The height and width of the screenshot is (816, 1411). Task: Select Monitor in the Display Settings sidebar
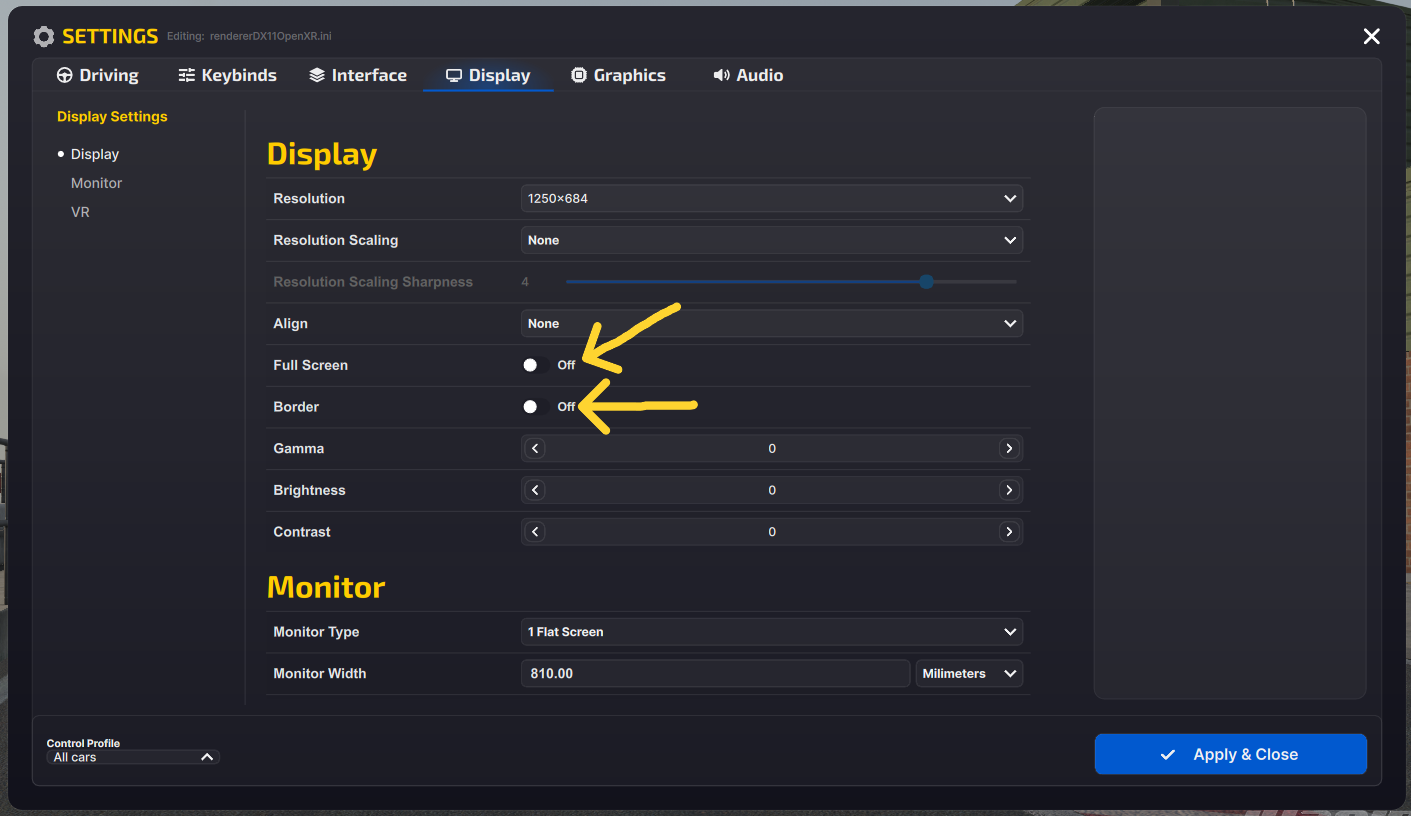click(x=96, y=182)
